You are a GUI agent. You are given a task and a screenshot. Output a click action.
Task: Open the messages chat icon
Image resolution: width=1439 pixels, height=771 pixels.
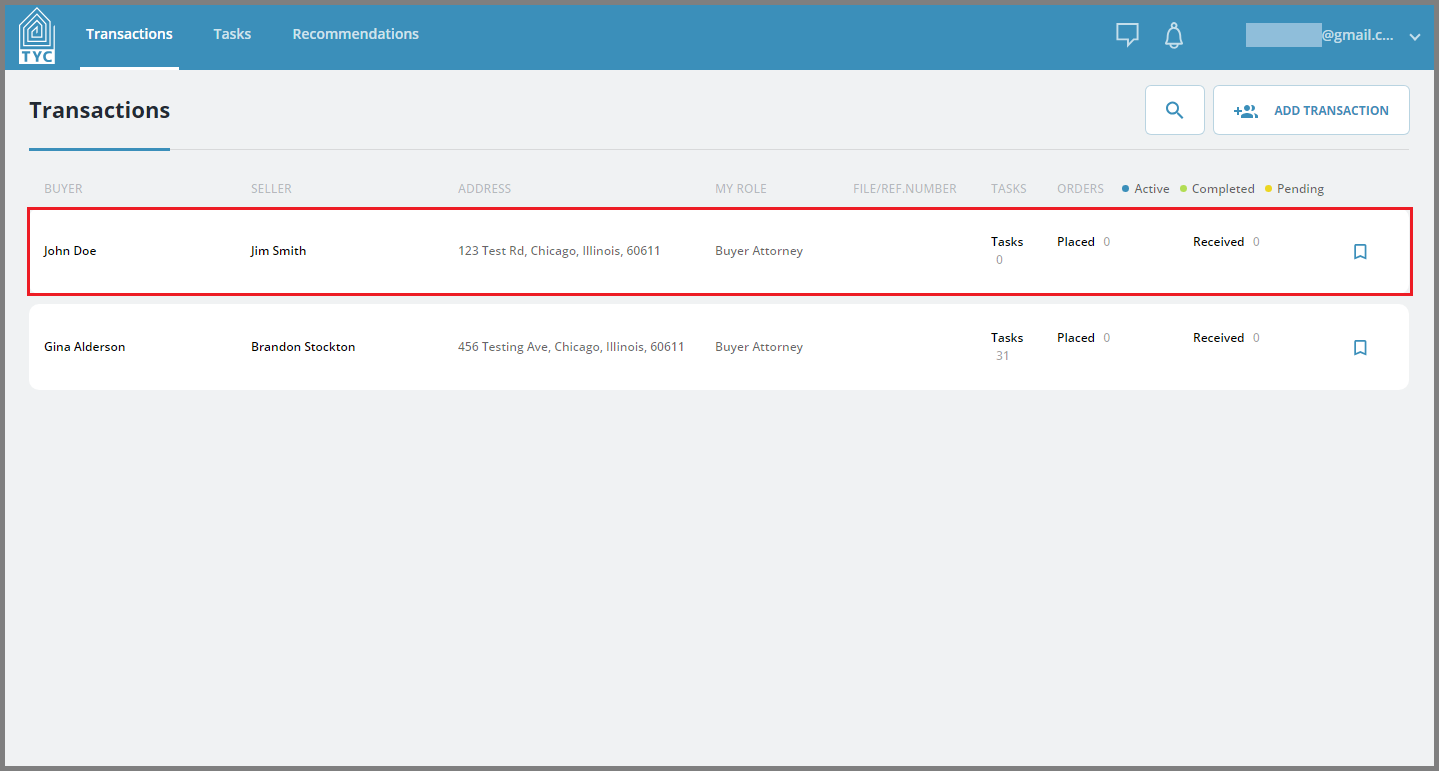point(1127,34)
